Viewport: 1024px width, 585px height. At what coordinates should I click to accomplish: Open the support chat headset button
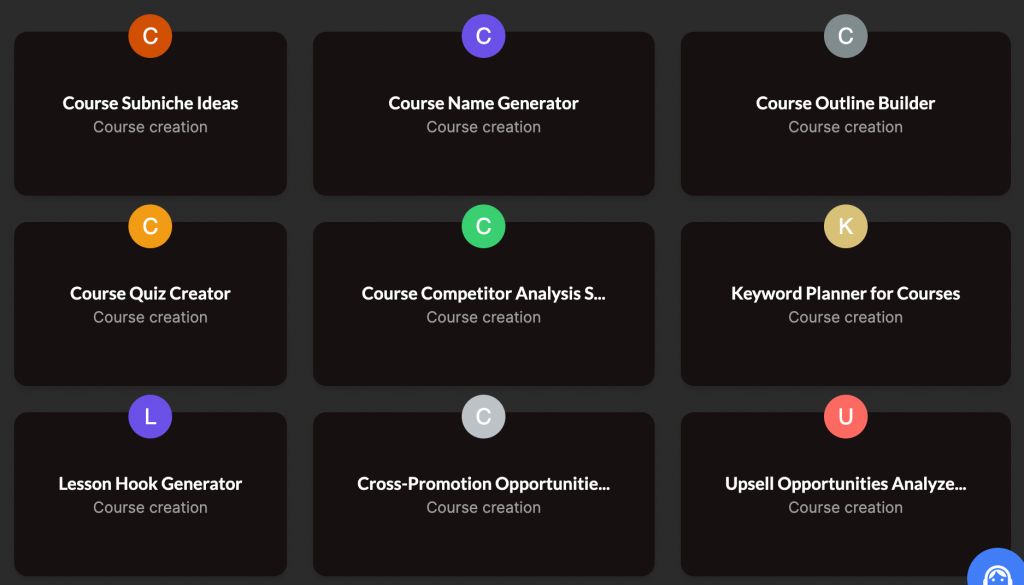pos(997,567)
